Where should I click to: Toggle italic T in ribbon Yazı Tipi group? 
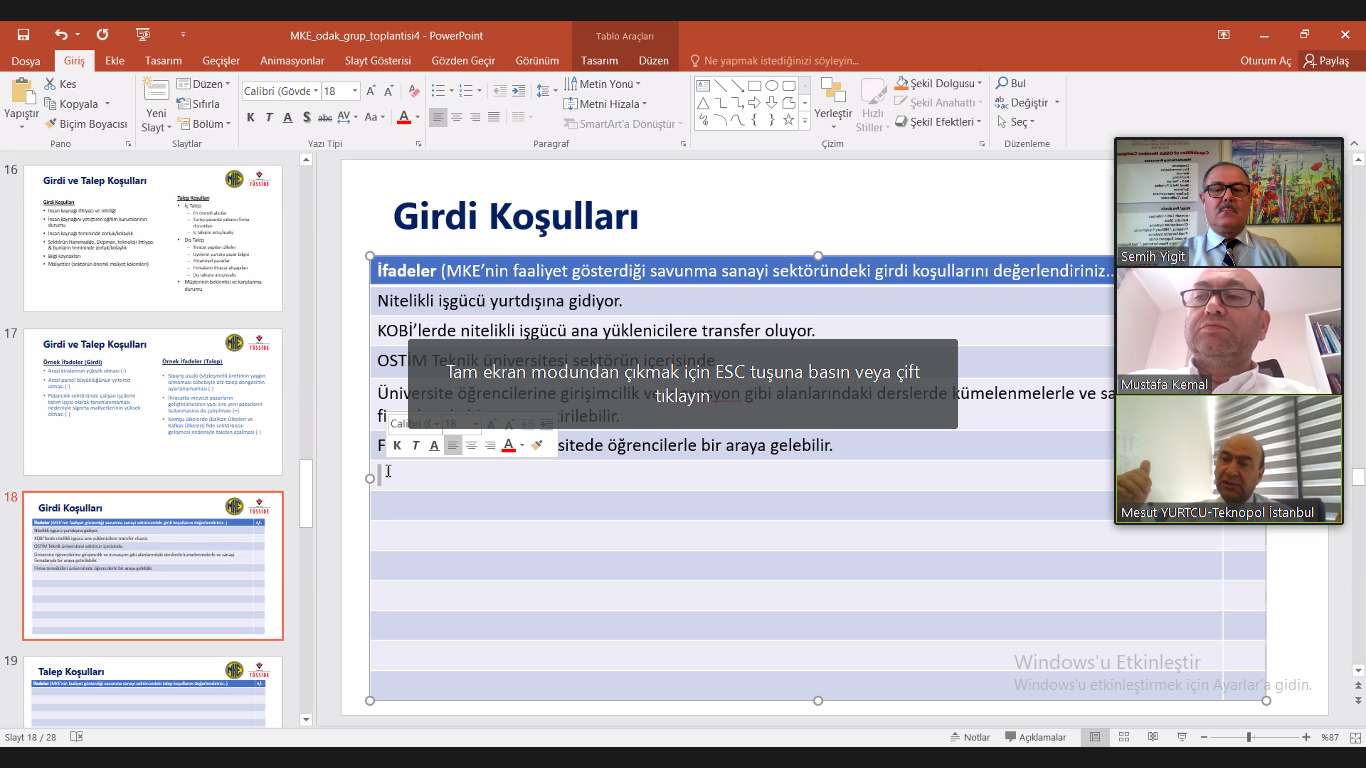tap(269, 118)
